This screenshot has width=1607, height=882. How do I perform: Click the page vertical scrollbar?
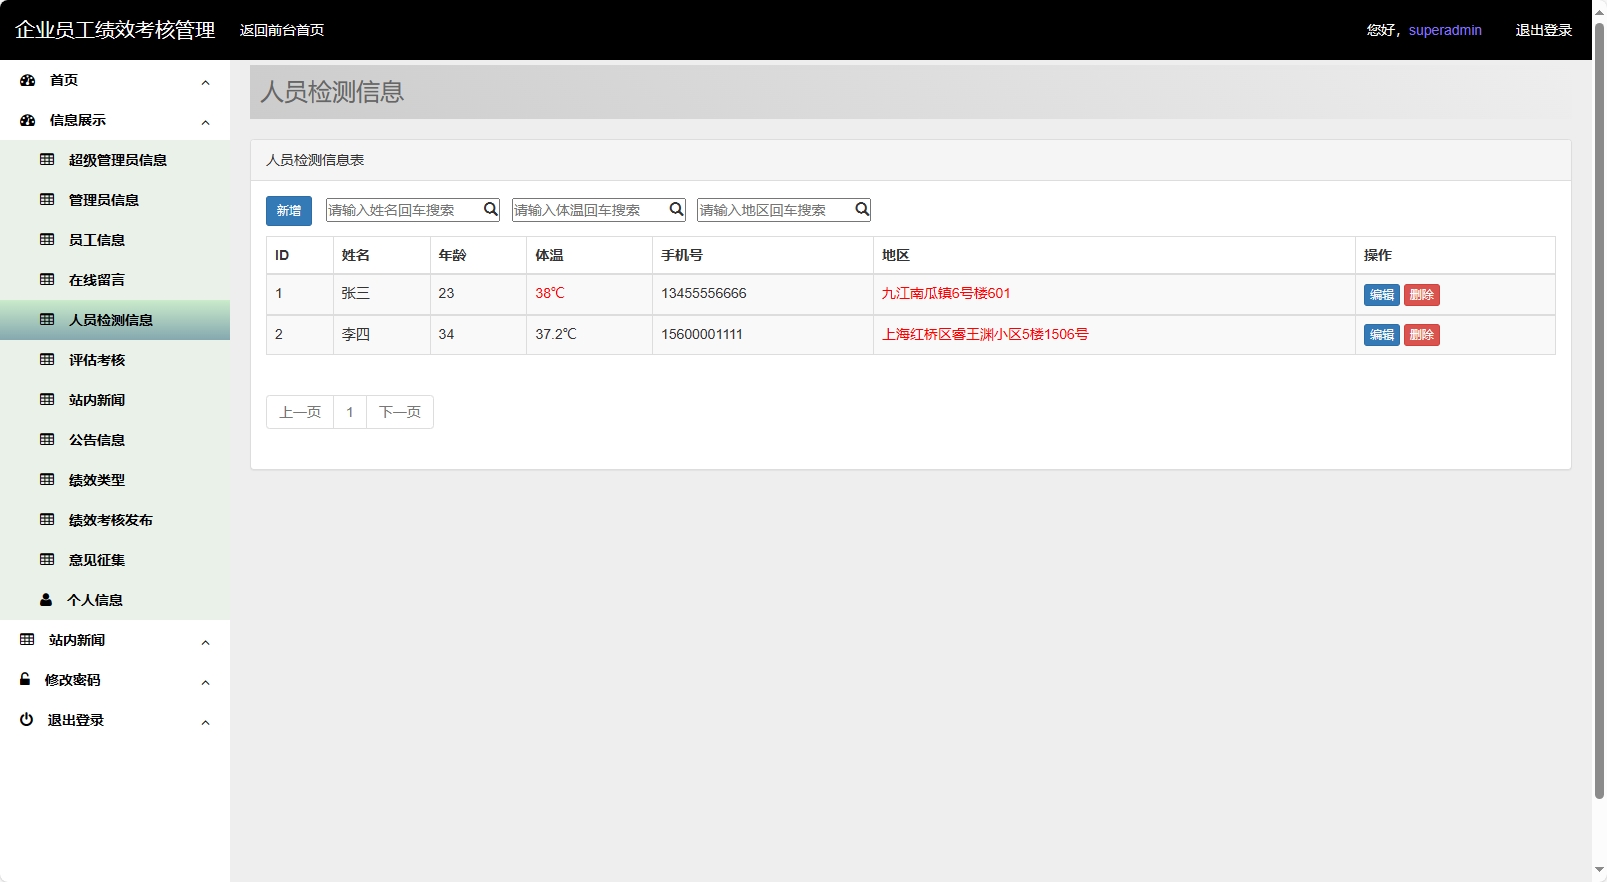click(1599, 410)
